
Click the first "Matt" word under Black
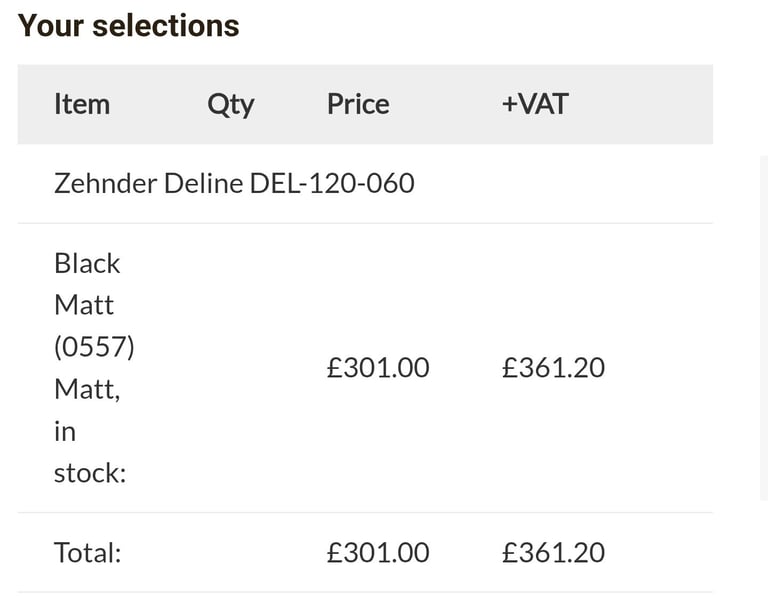click(84, 305)
